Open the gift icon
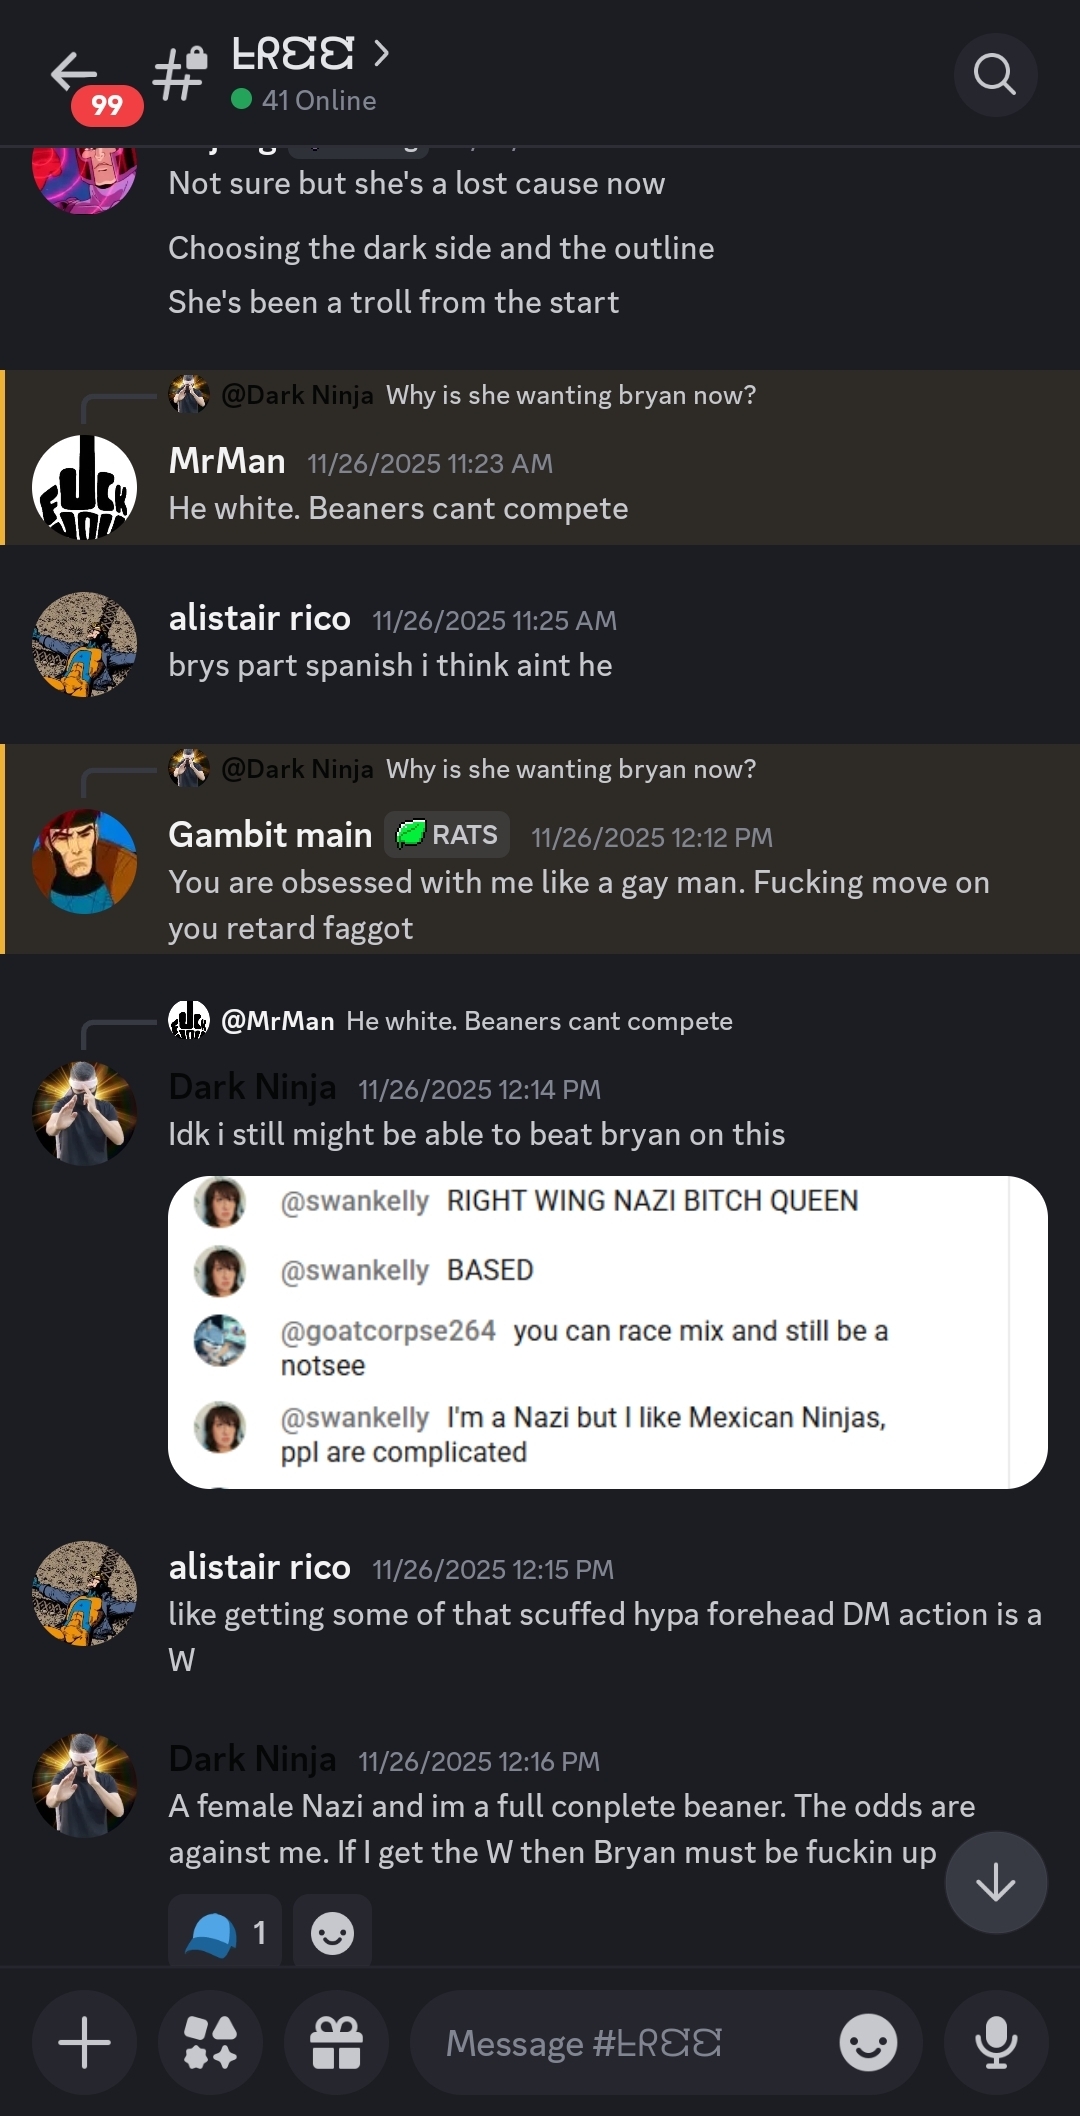1080x2116 pixels. pos(336,2042)
